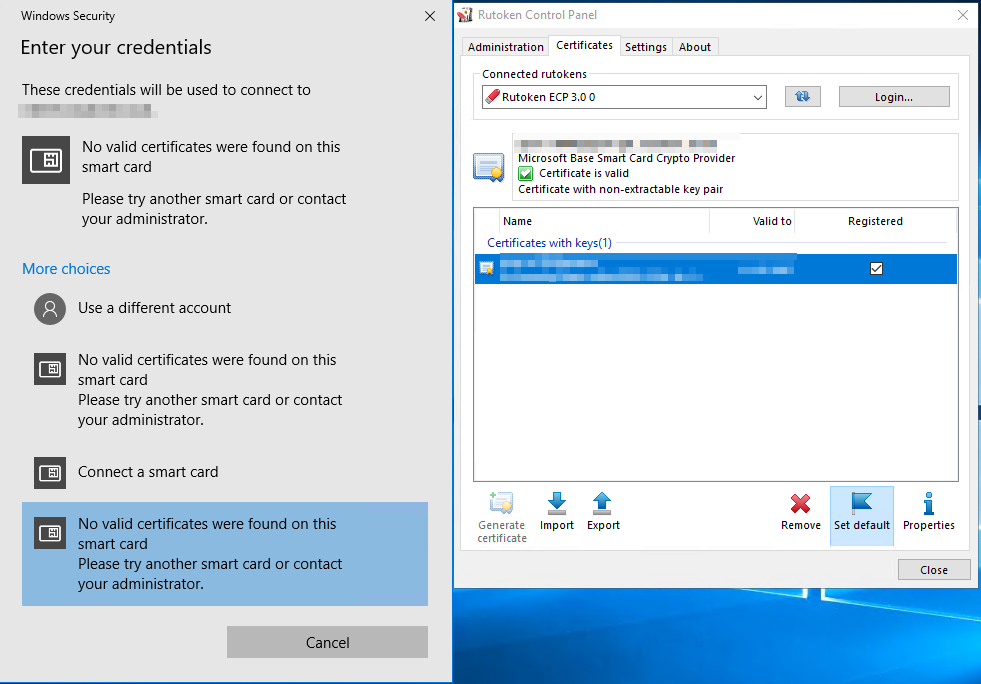This screenshot has height=684, width=981.
Task: Close the Windows Security dialog with X
Action: (x=430, y=16)
